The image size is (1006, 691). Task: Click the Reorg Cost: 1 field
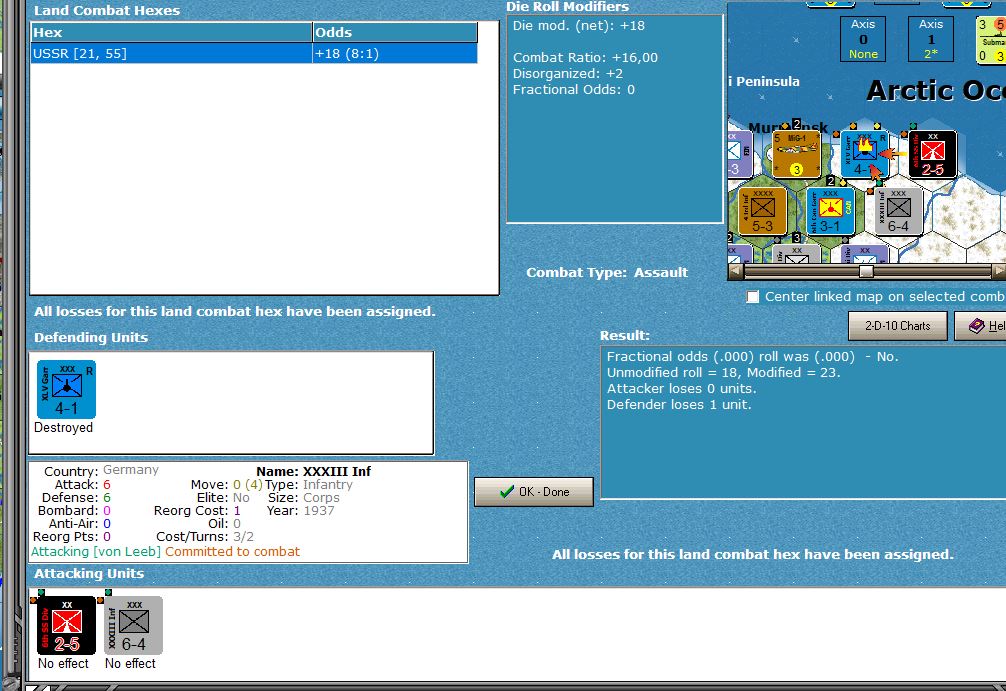click(197, 511)
